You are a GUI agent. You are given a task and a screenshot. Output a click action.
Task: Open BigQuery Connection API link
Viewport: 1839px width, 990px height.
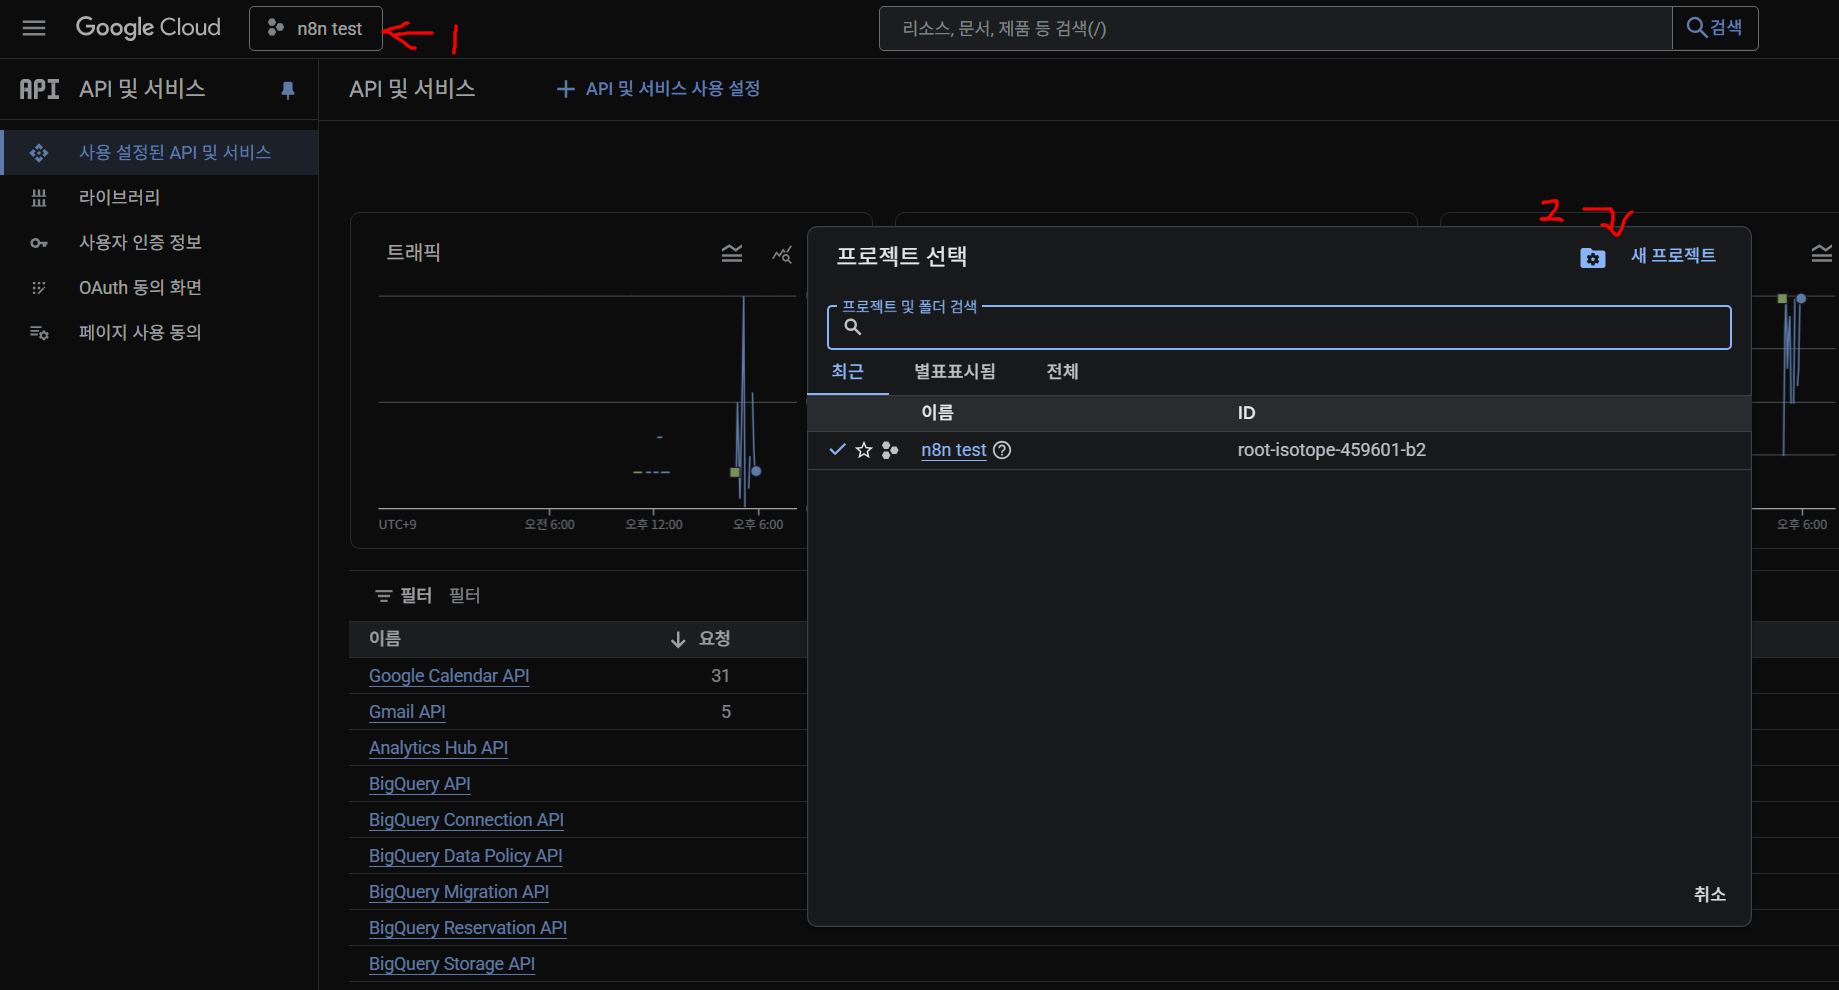(x=466, y=820)
